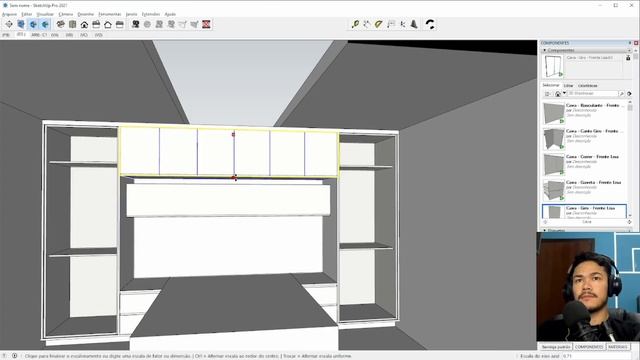The height and width of the screenshot is (360, 640).
Task: Open the Desenhar menu
Action: point(86,14)
